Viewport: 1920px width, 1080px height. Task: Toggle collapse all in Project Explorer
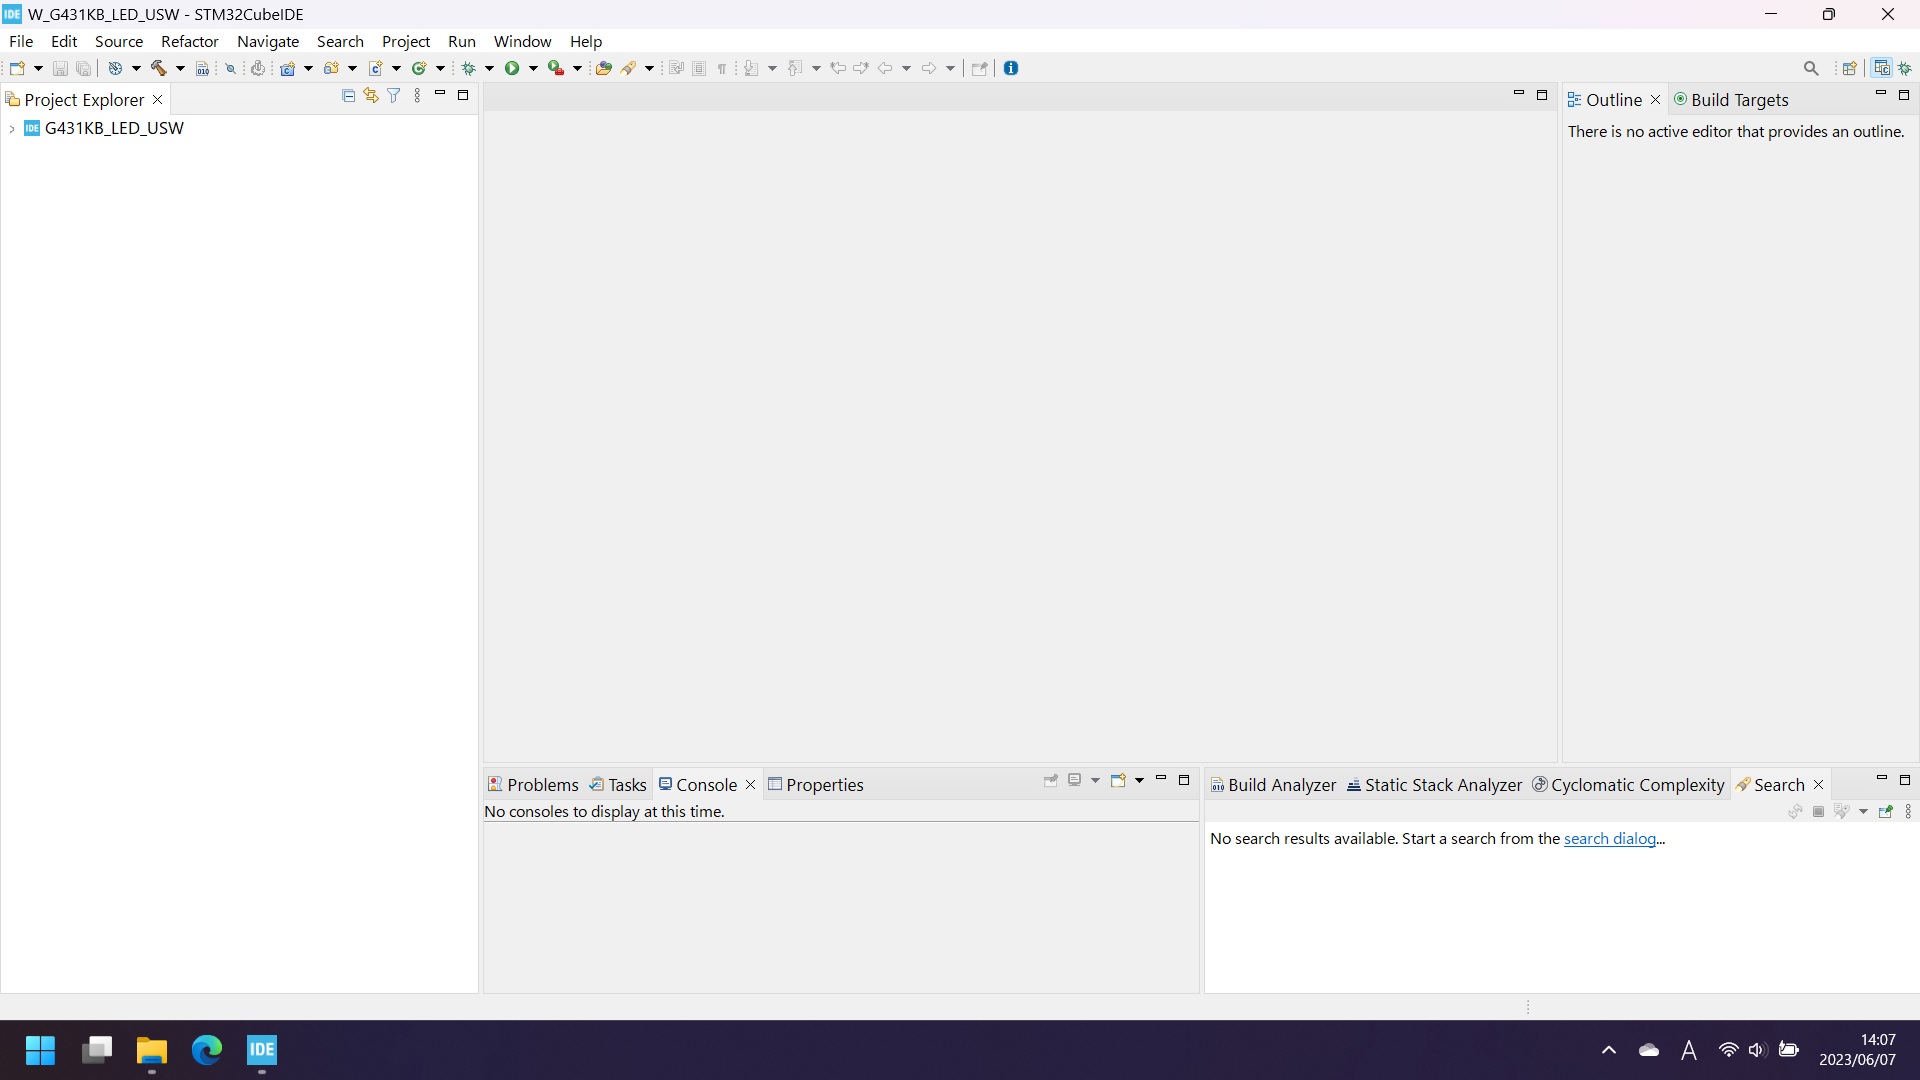[x=349, y=95]
